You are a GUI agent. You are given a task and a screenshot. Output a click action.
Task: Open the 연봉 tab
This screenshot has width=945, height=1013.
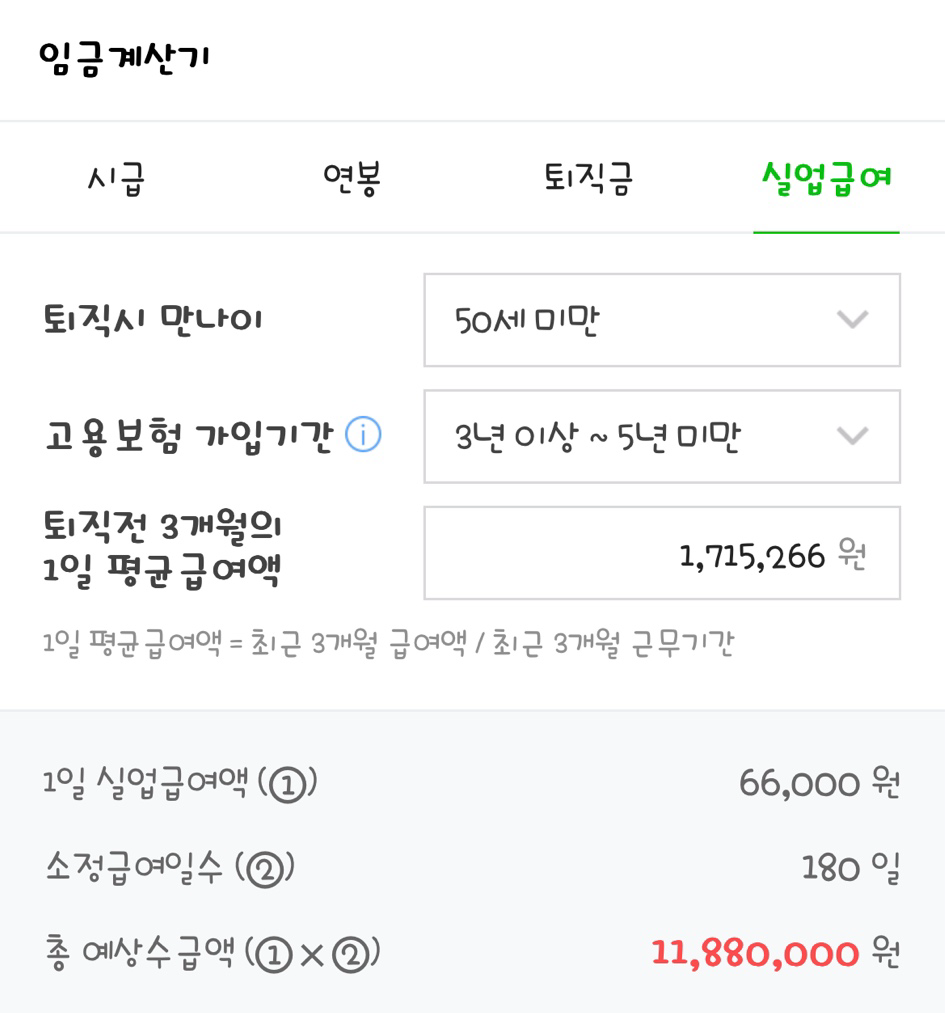[x=352, y=179]
